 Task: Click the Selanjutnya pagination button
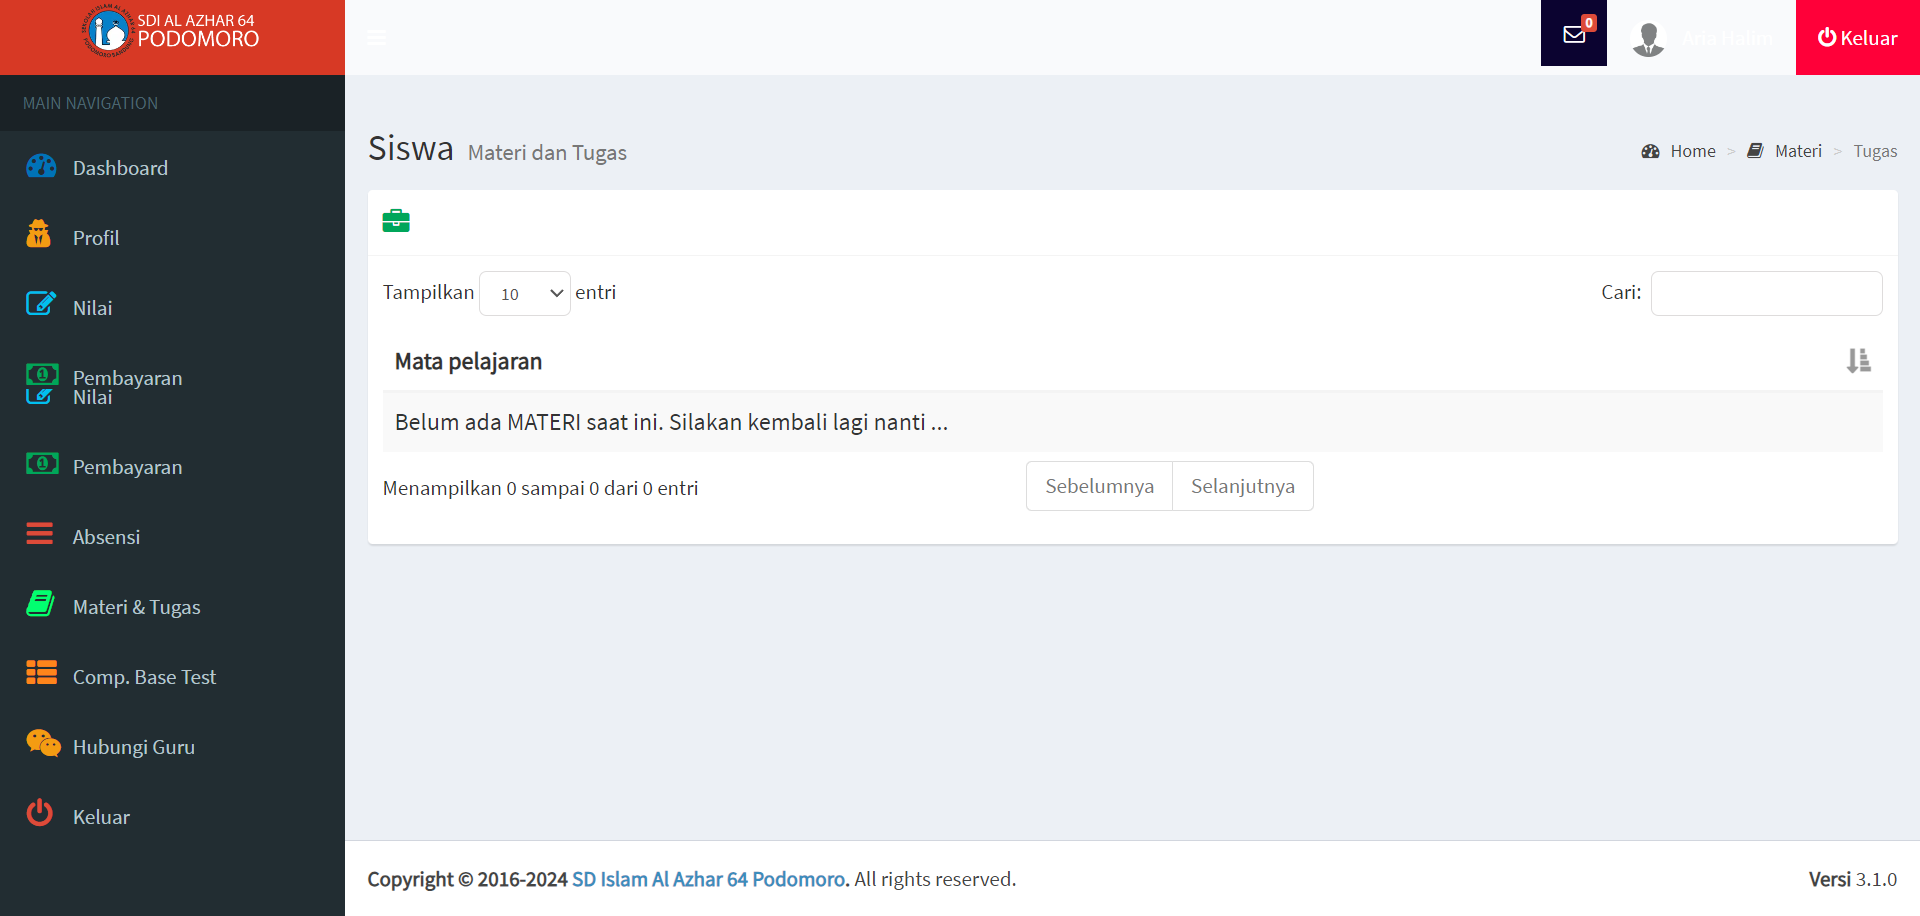(x=1242, y=486)
